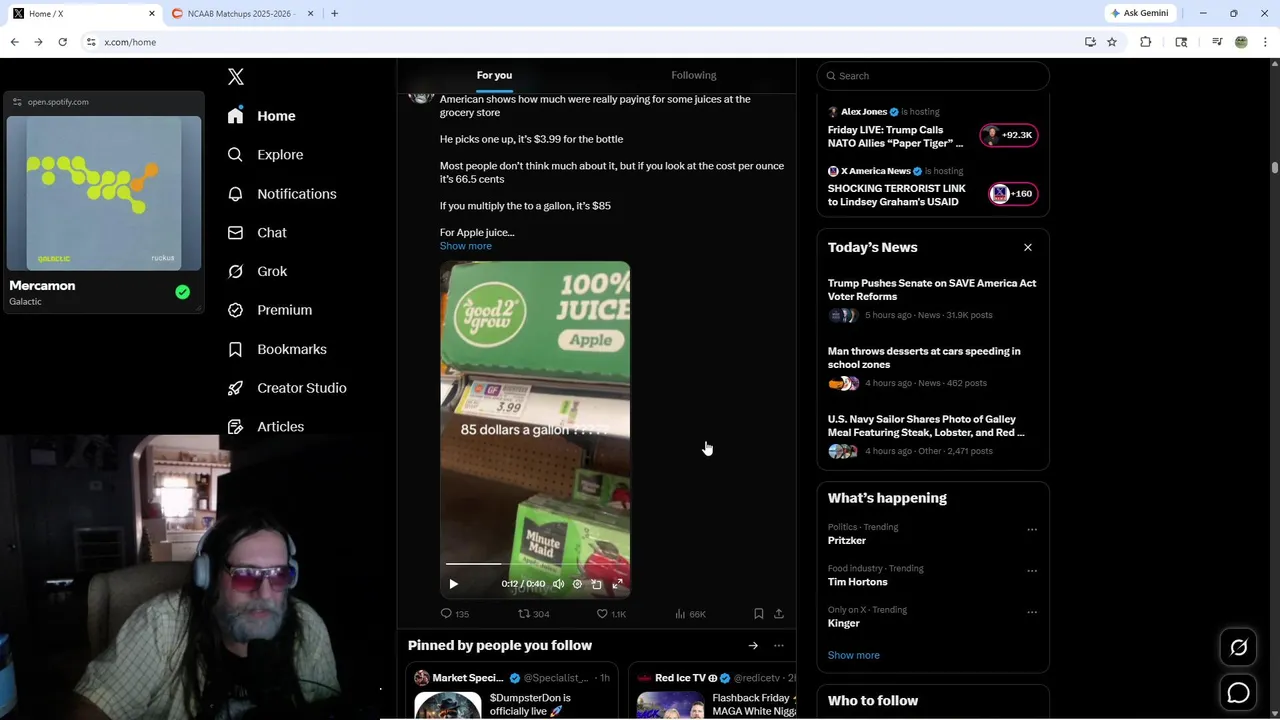Seek on the video progress bar
This screenshot has height=720, width=1280.
click(535, 564)
